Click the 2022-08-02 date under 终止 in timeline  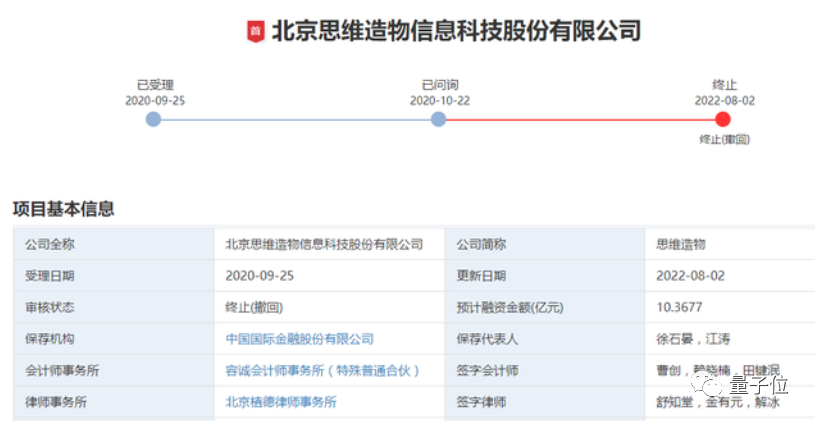pos(725,101)
